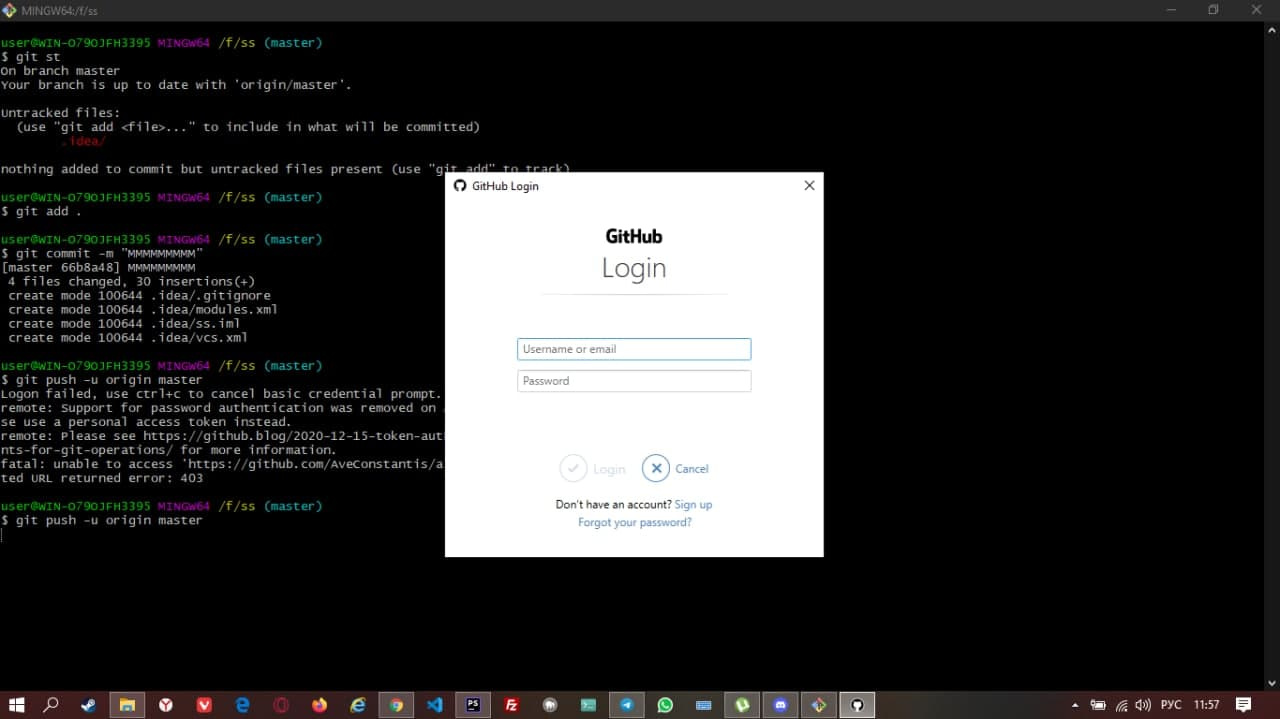Viewport: 1280px width, 719px height.
Task: Follow the Sign up link
Action: click(693, 504)
